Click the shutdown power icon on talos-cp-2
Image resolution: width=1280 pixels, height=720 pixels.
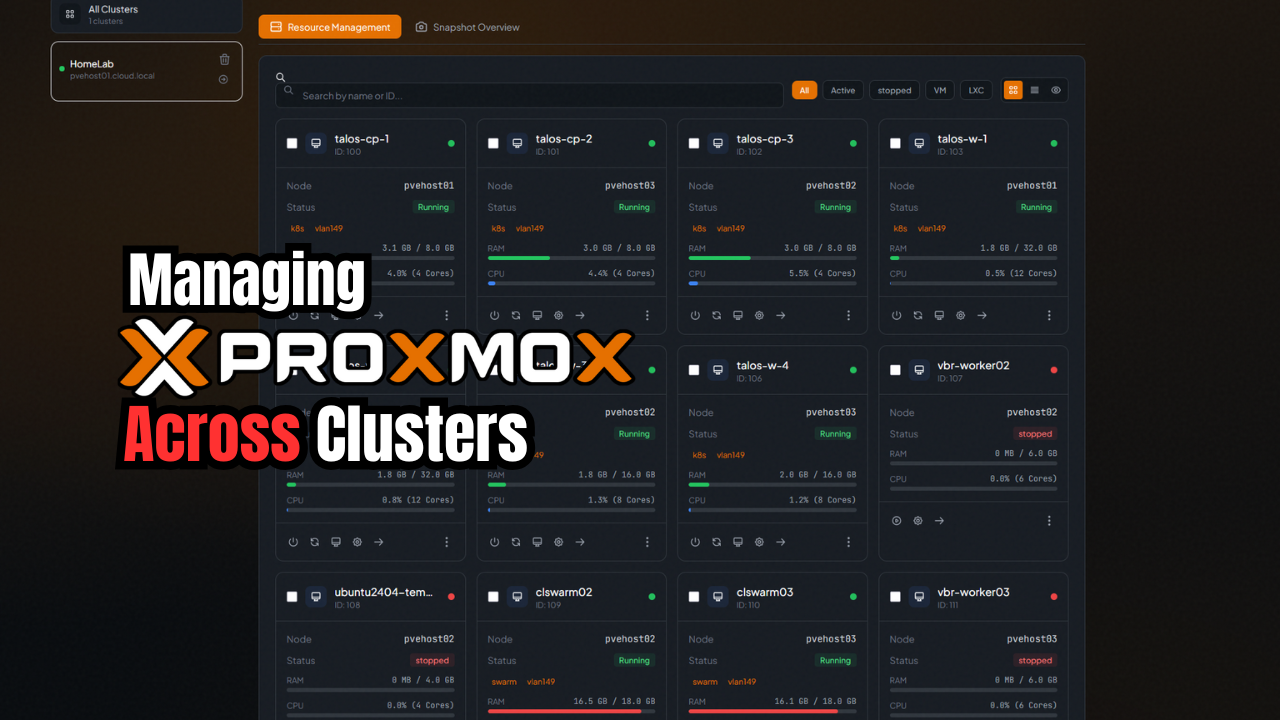coord(493,315)
